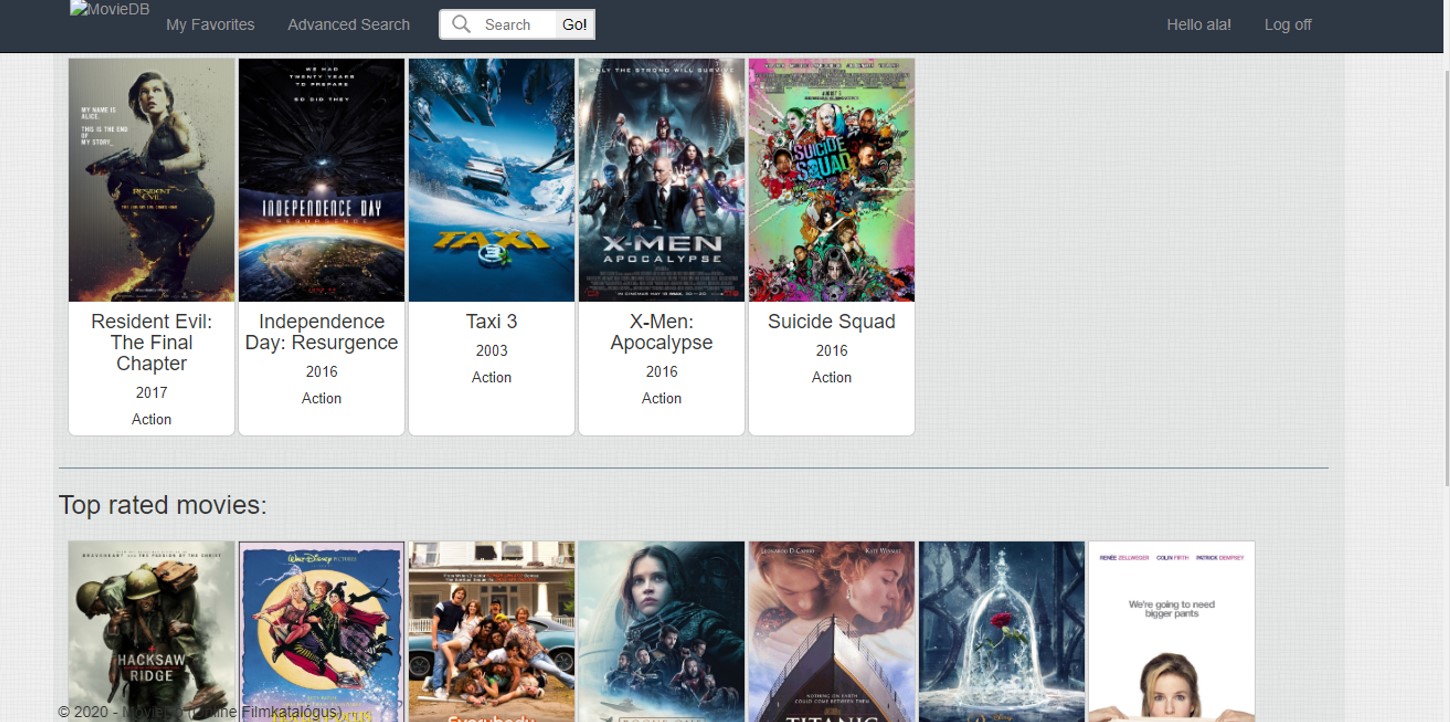Click title text Independence Day: Resurgence

pyautogui.click(x=322, y=332)
